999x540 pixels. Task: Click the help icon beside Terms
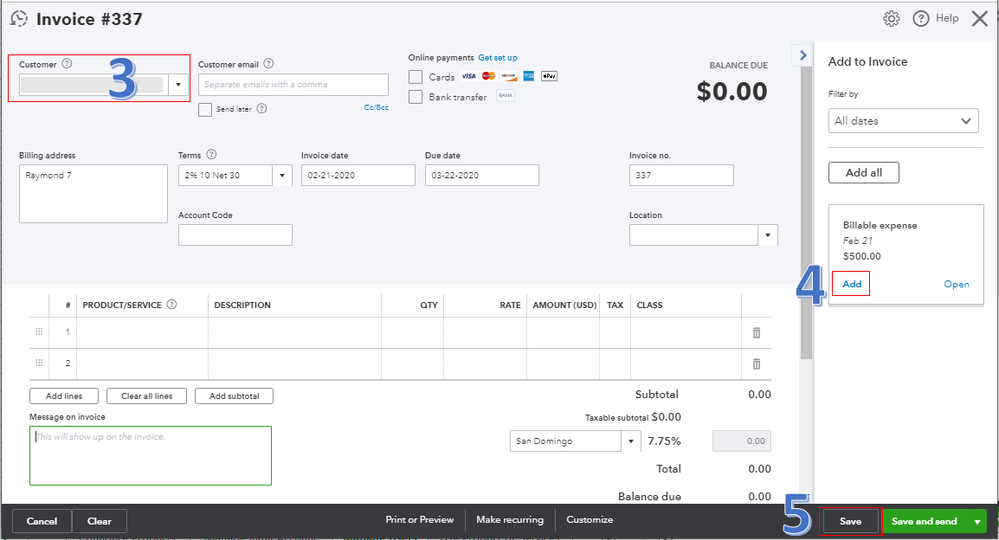click(x=212, y=155)
